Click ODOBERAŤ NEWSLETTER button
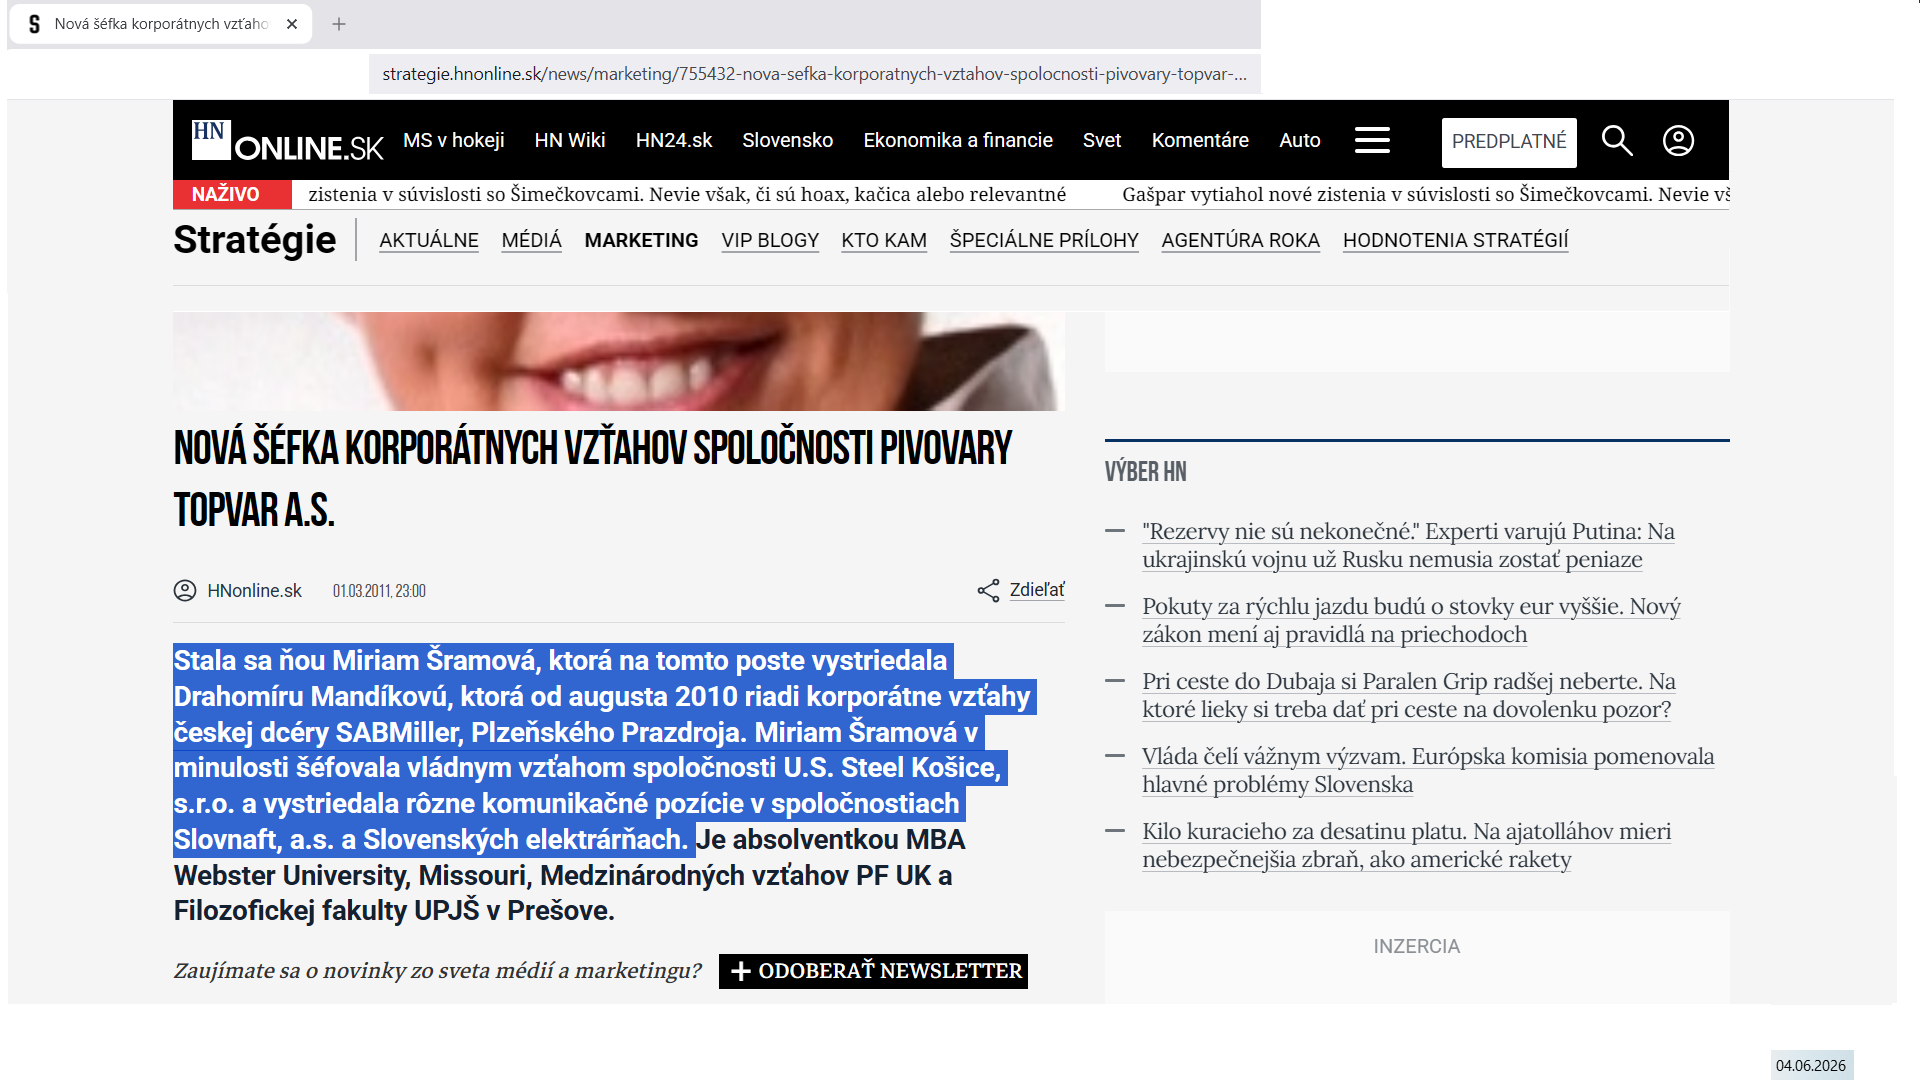The width and height of the screenshot is (1920, 1080). (x=873, y=971)
